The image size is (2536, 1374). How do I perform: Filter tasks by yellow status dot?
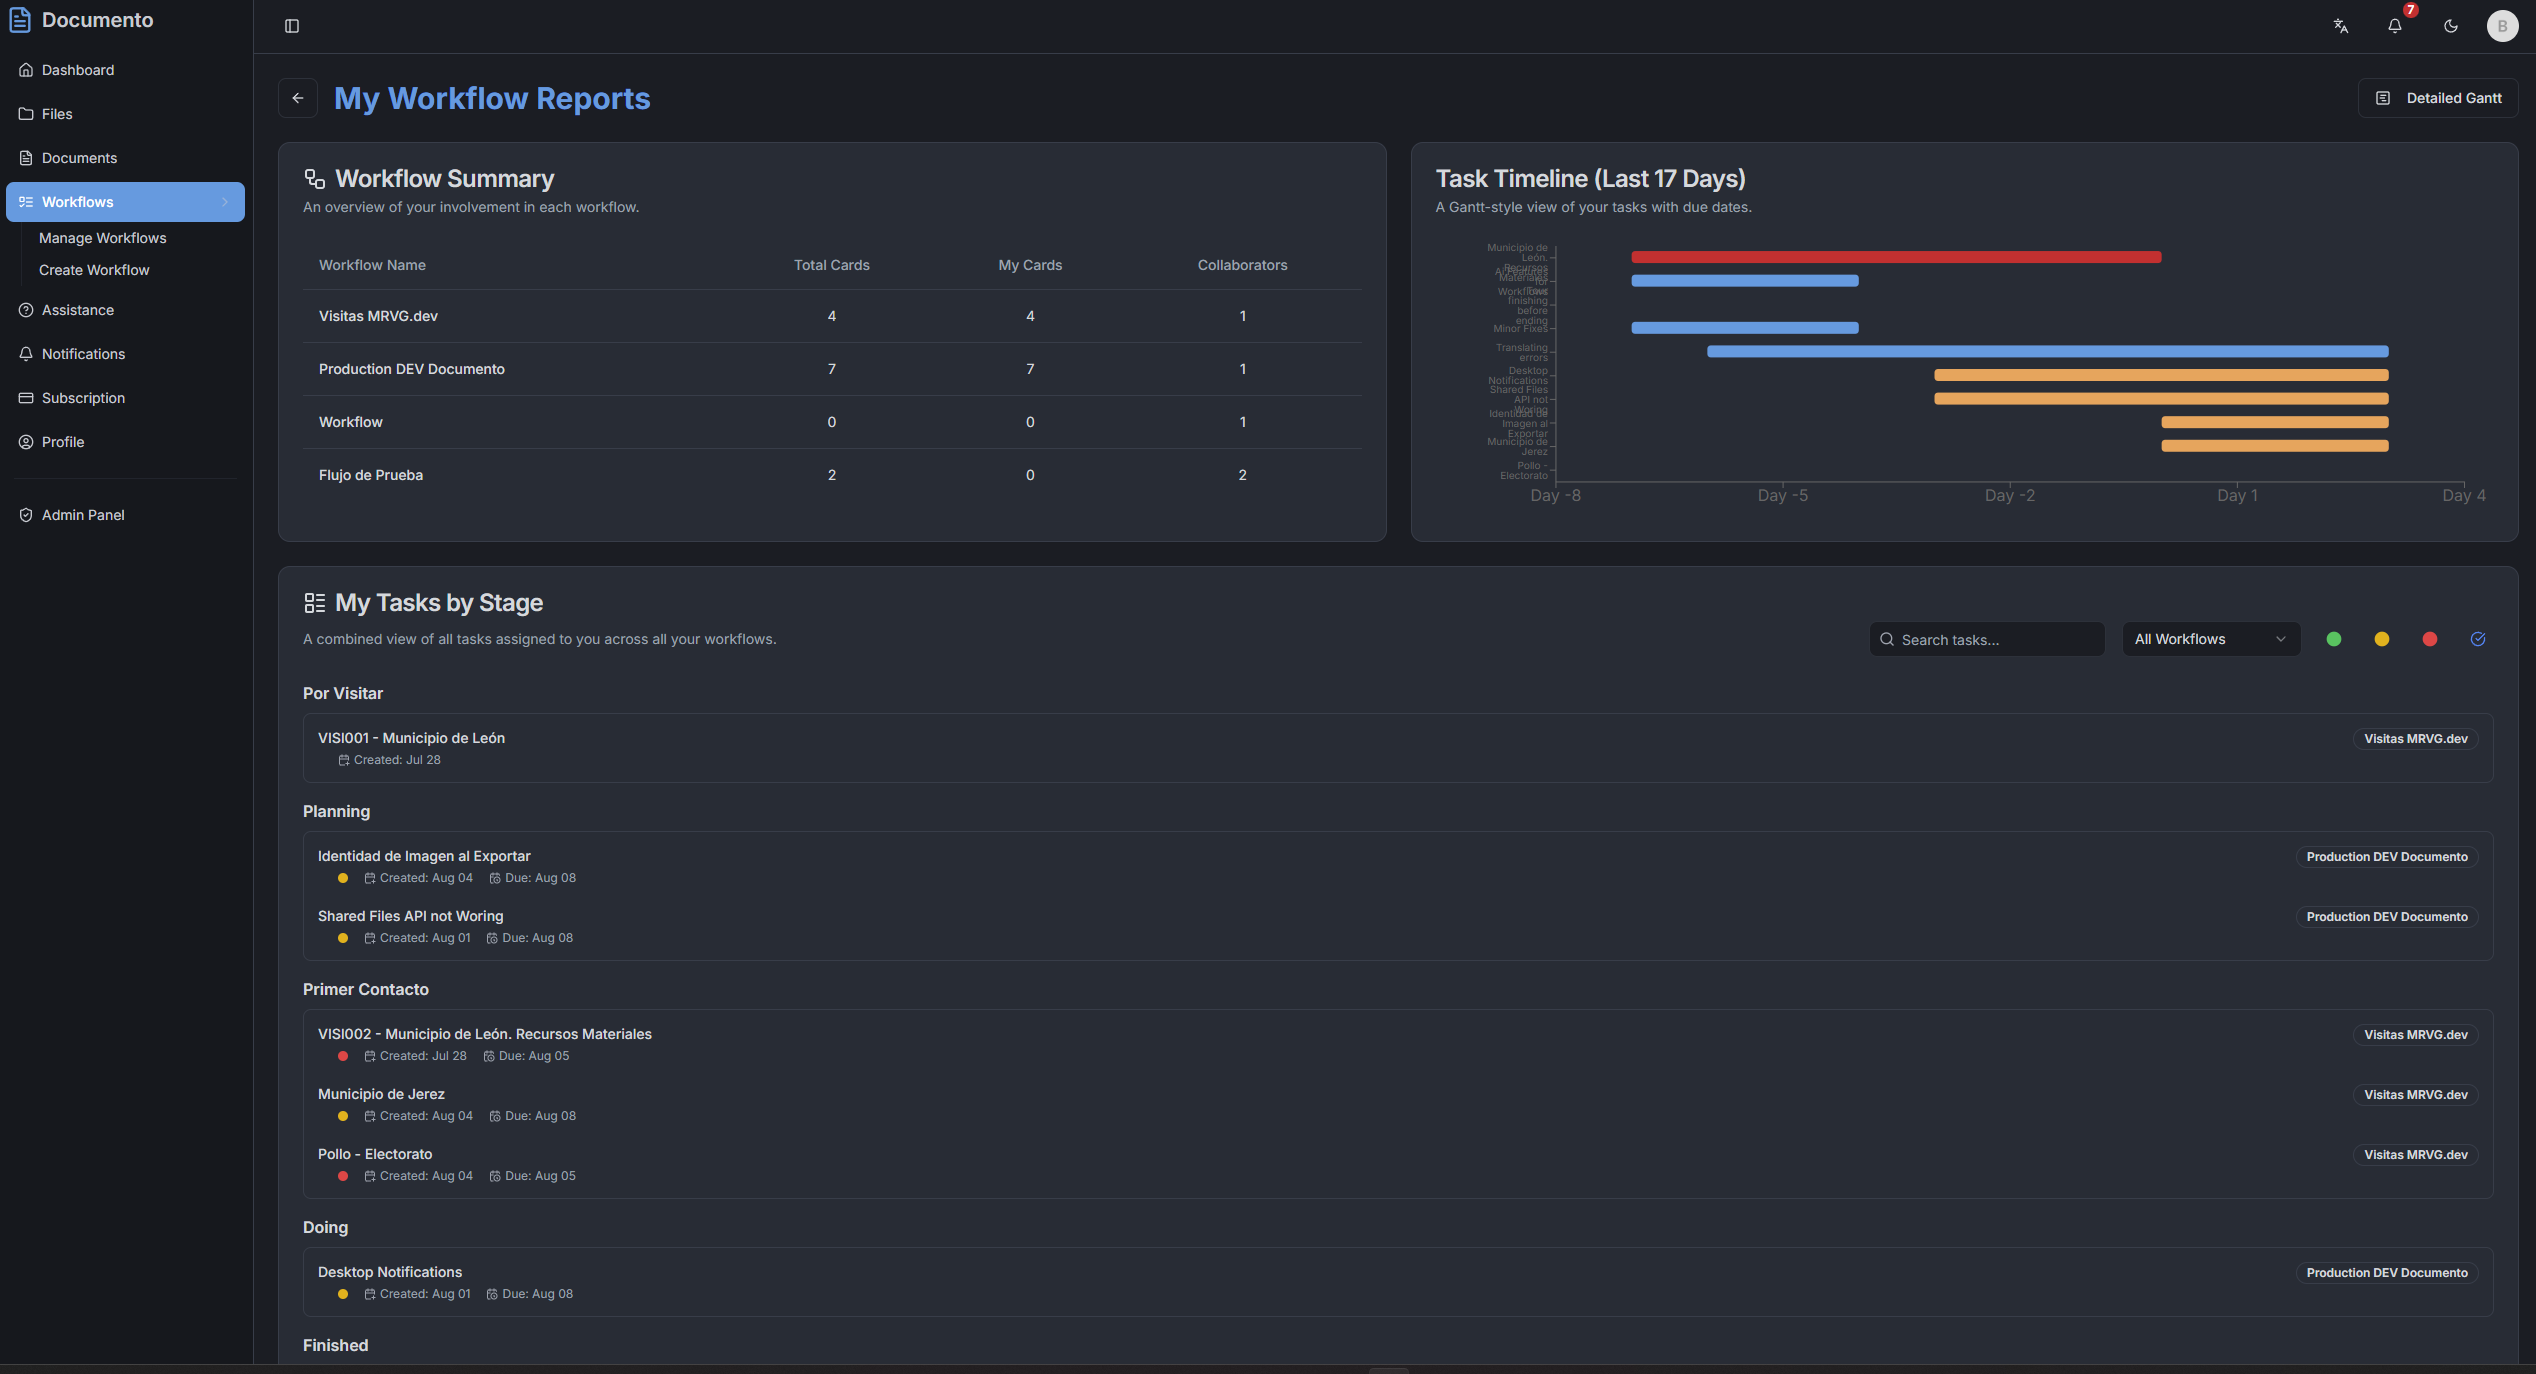(x=2382, y=639)
